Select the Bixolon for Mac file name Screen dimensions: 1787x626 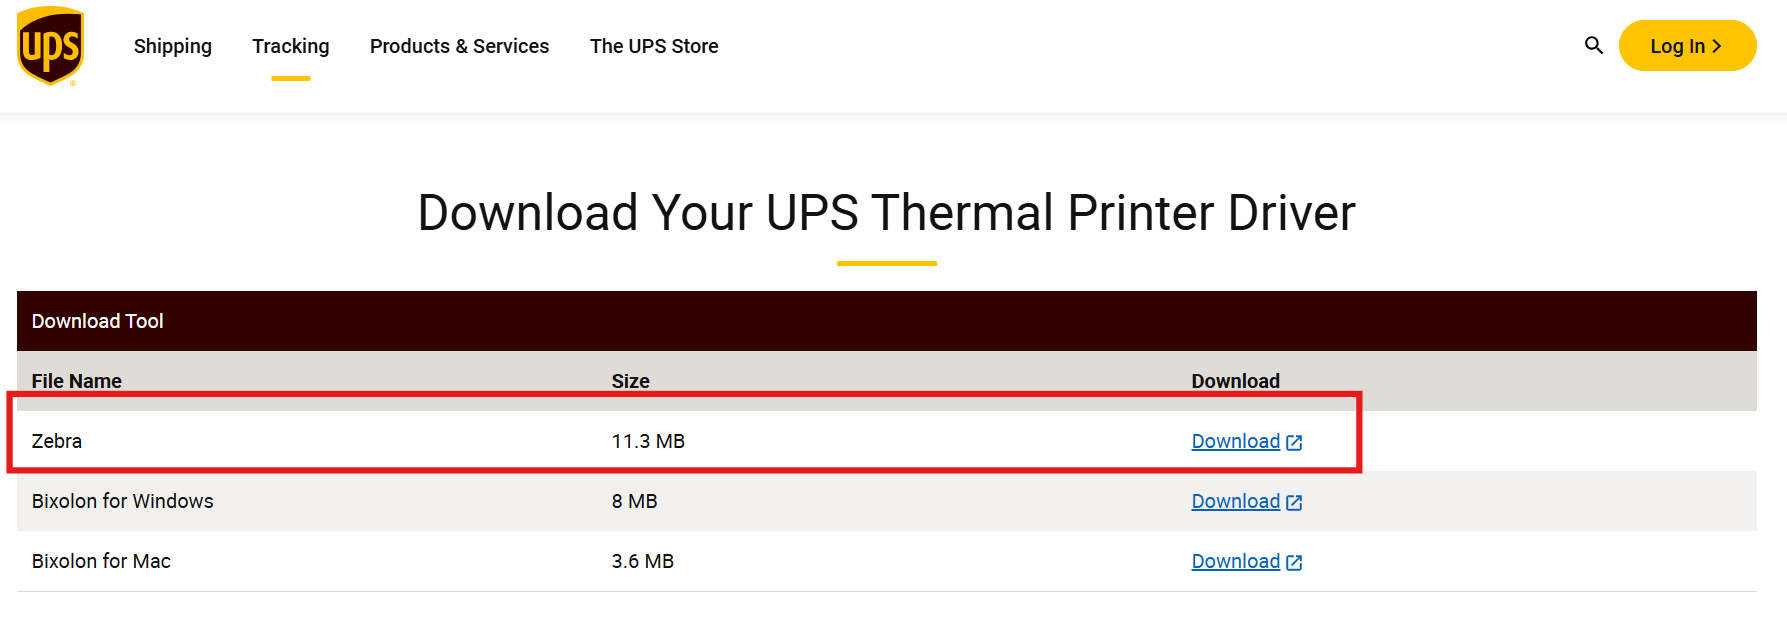tap(101, 561)
